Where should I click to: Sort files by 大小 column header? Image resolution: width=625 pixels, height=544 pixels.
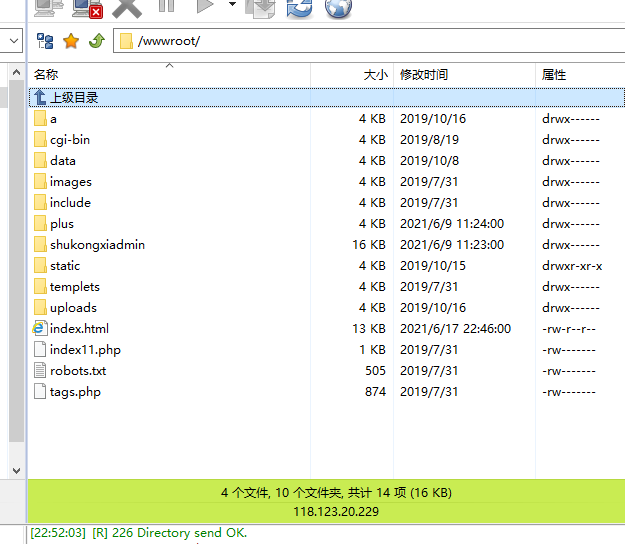point(375,75)
